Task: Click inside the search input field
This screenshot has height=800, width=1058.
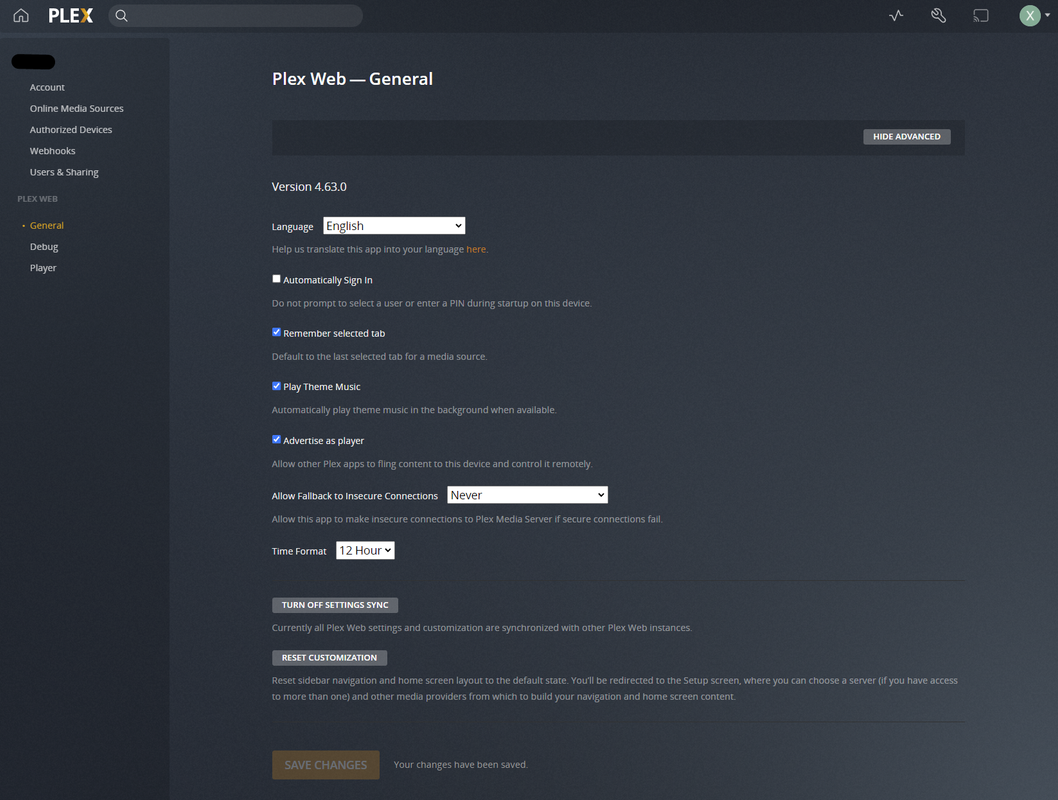Action: pyautogui.click(x=235, y=16)
